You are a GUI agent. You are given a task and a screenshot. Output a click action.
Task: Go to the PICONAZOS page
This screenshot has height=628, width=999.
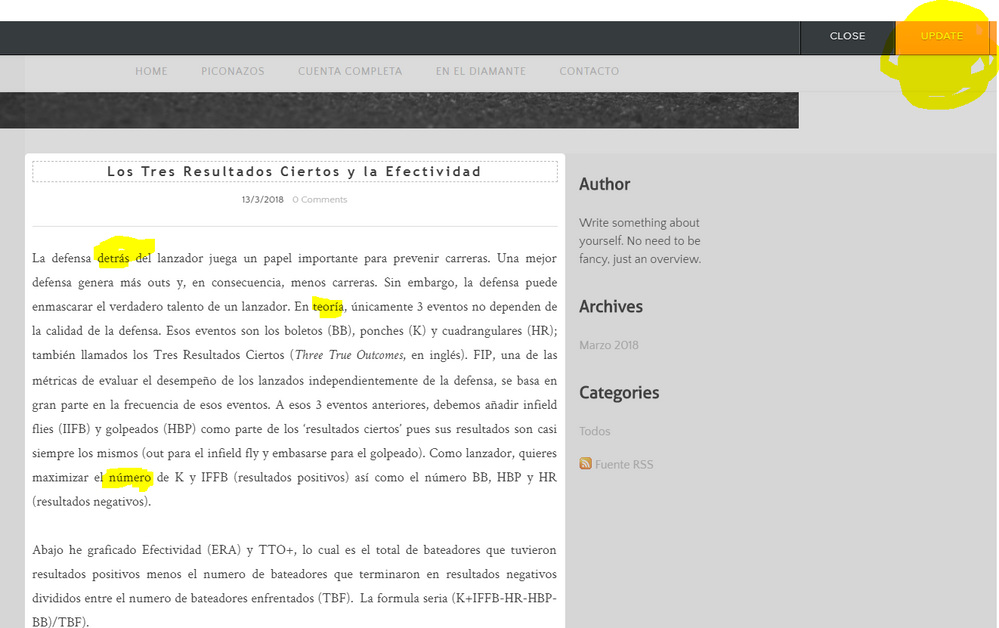232,71
